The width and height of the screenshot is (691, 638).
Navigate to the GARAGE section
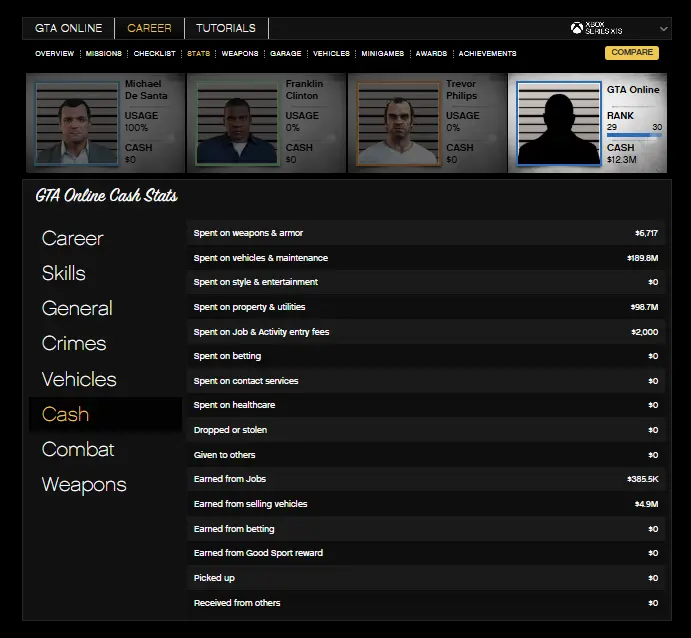pyautogui.click(x=285, y=54)
